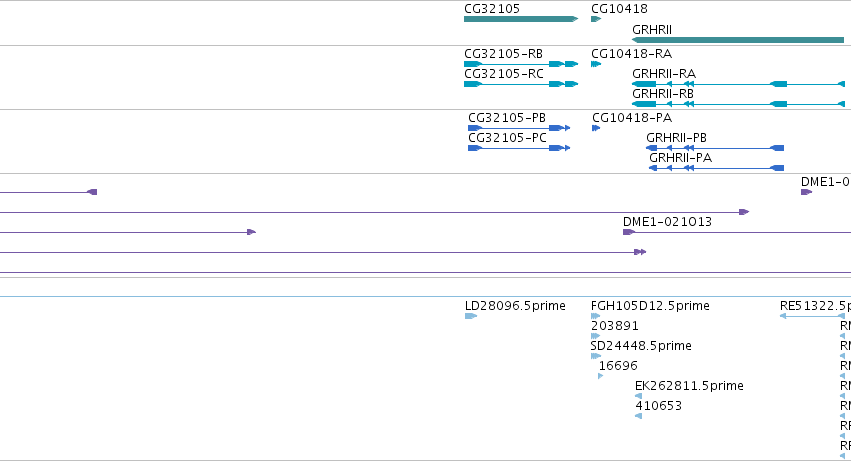Click the LD28096.5prime EST label
The image size is (851, 461).
(515, 306)
